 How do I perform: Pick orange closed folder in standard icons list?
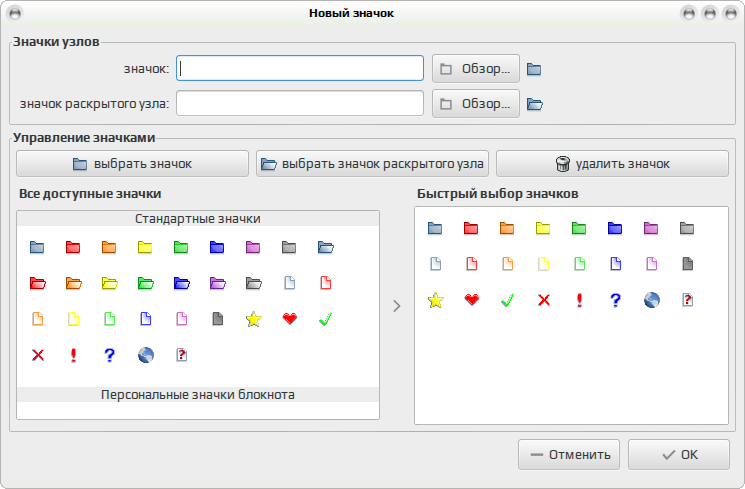tap(109, 247)
